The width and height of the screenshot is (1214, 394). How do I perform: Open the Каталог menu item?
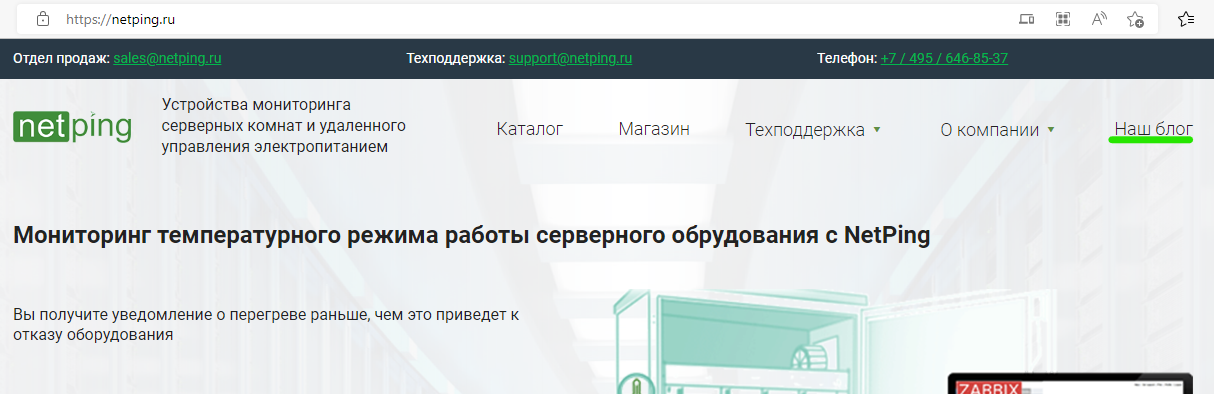click(x=530, y=129)
